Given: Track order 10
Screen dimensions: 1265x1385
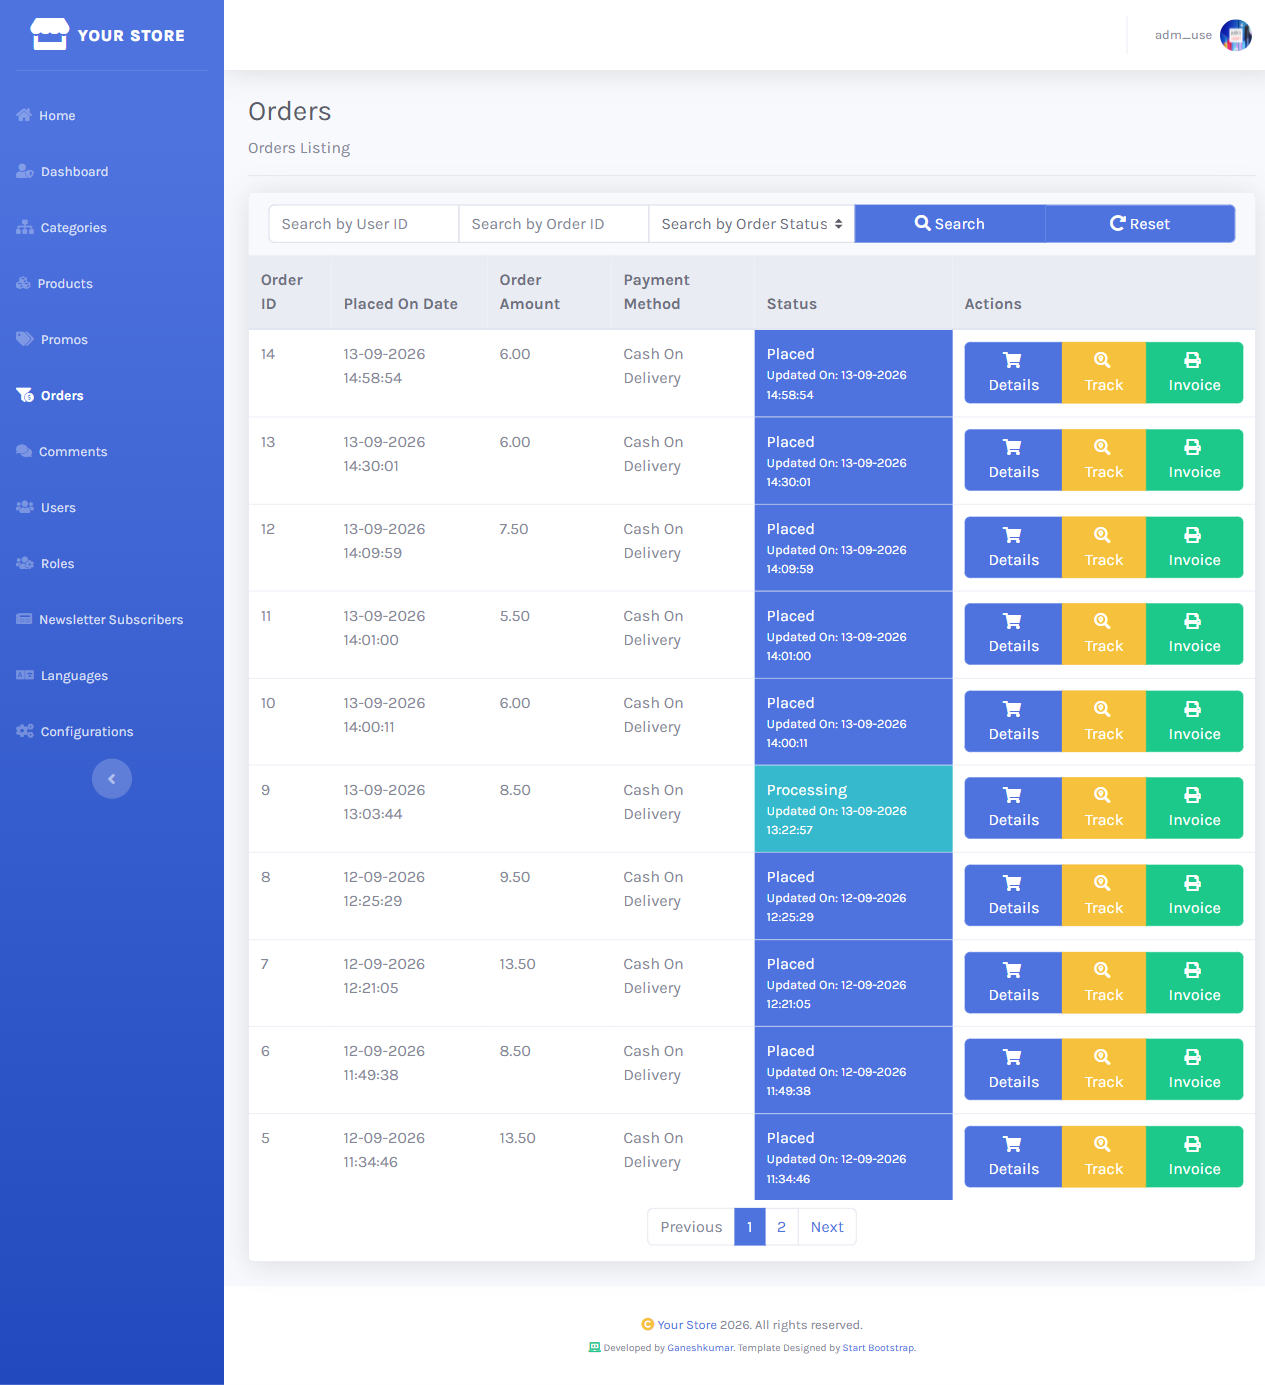Looking at the screenshot, I should tap(1104, 721).
